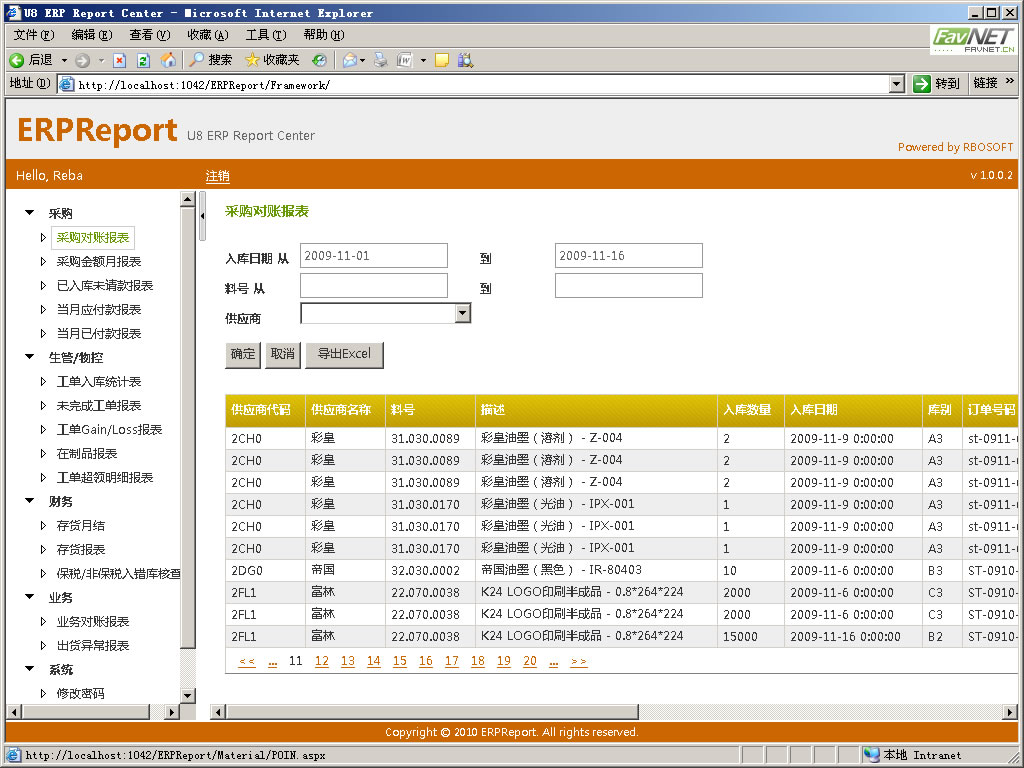Click the Refresh page icon
The width and height of the screenshot is (1024, 768).
(144, 61)
